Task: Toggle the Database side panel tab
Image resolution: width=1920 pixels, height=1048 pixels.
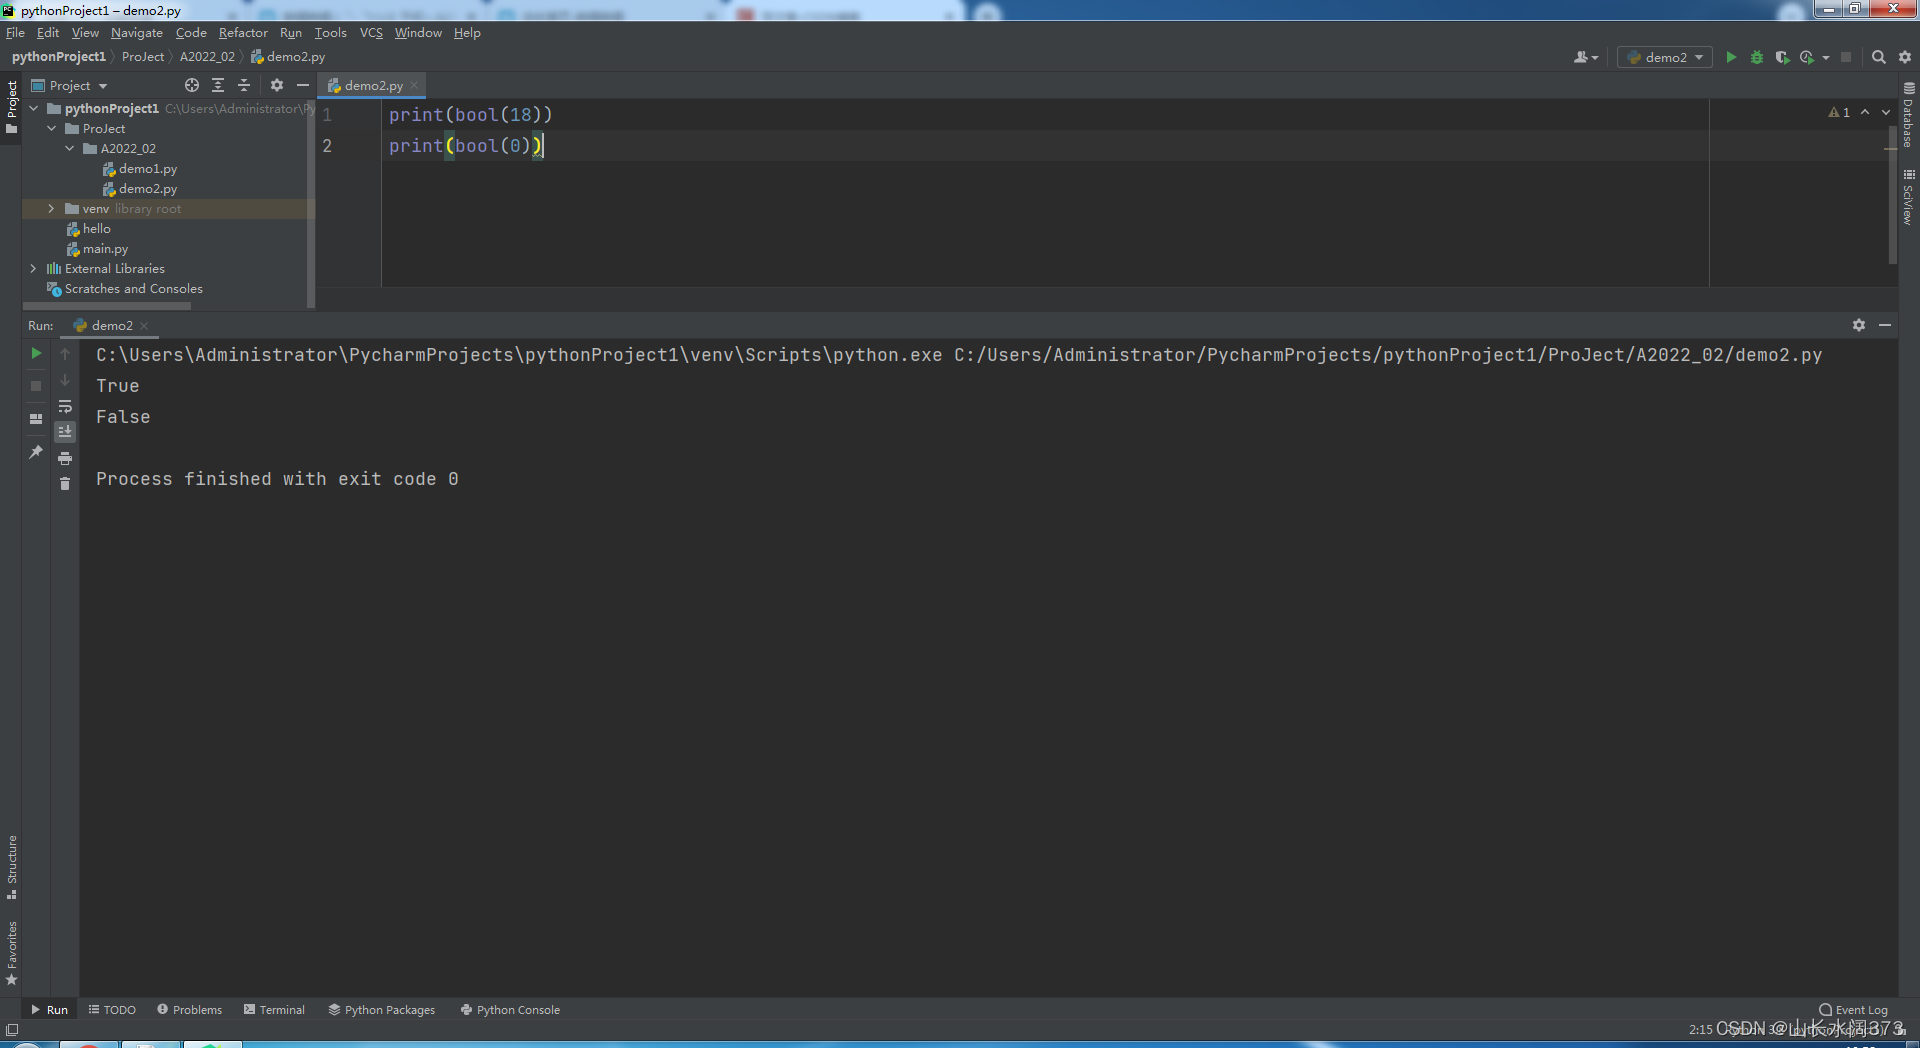Action: pos(1909,115)
